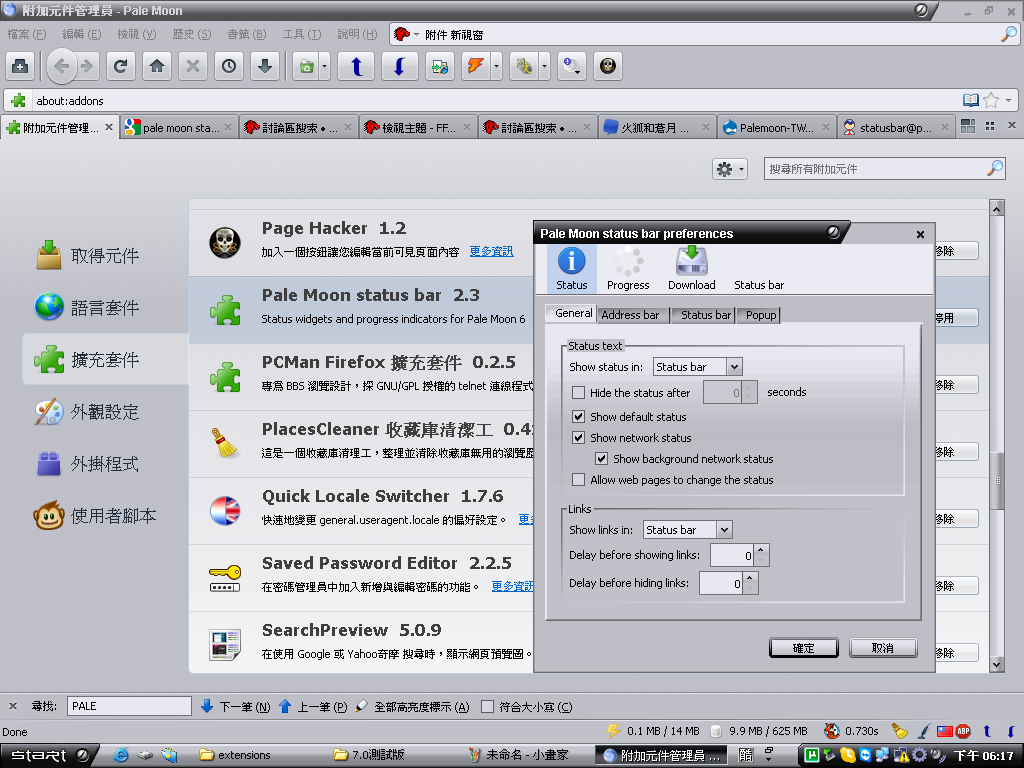Switch to the Address bar tab
The height and width of the screenshot is (768, 1024).
coord(630,315)
